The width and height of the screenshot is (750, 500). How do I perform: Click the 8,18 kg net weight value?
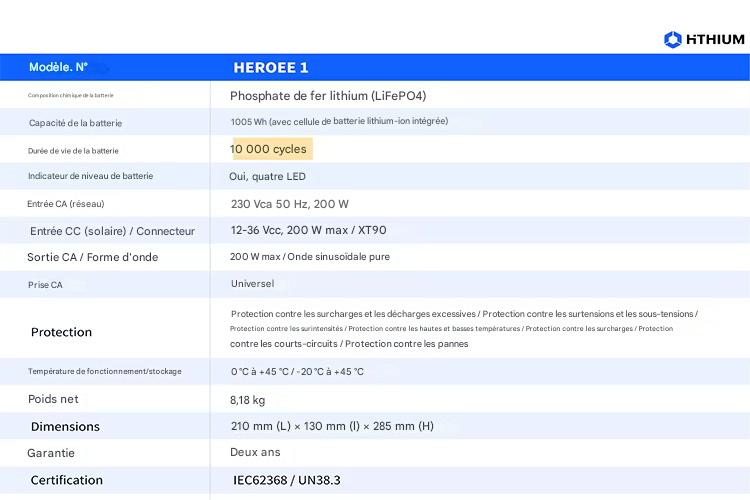click(247, 399)
